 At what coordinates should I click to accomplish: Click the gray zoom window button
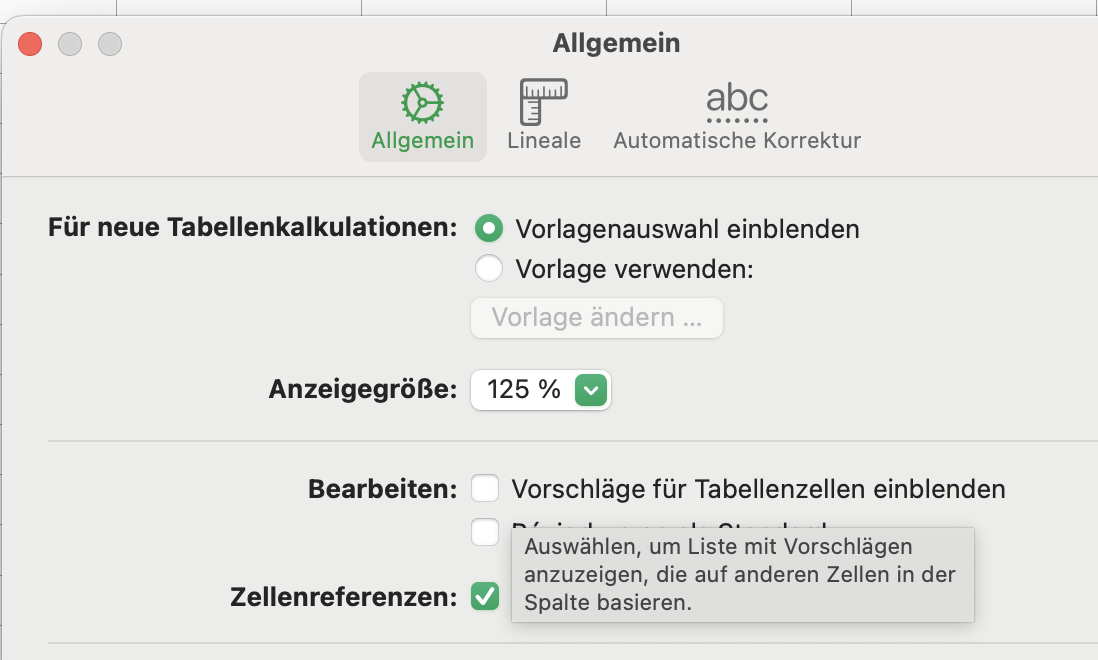point(109,44)
